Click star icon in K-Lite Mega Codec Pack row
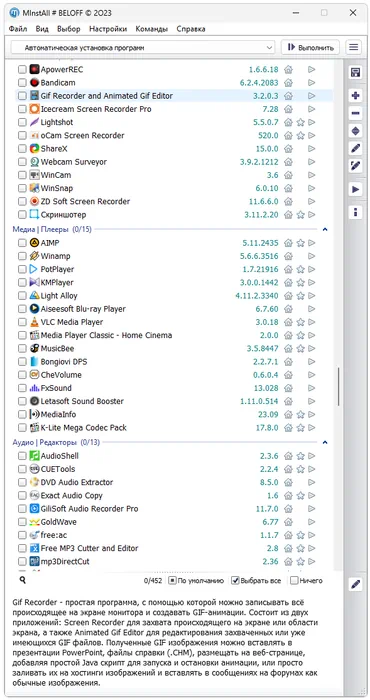 coord(300,428)
